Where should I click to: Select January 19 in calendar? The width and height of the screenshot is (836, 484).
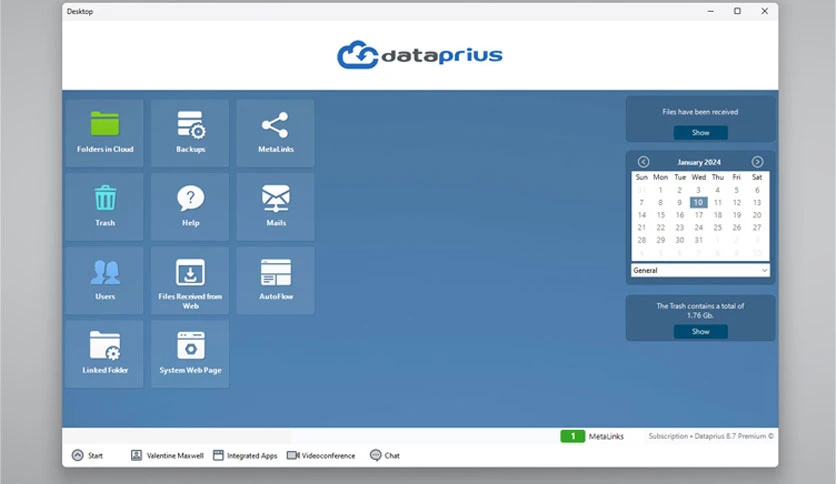pyautogui.click(x=737, y=215)
